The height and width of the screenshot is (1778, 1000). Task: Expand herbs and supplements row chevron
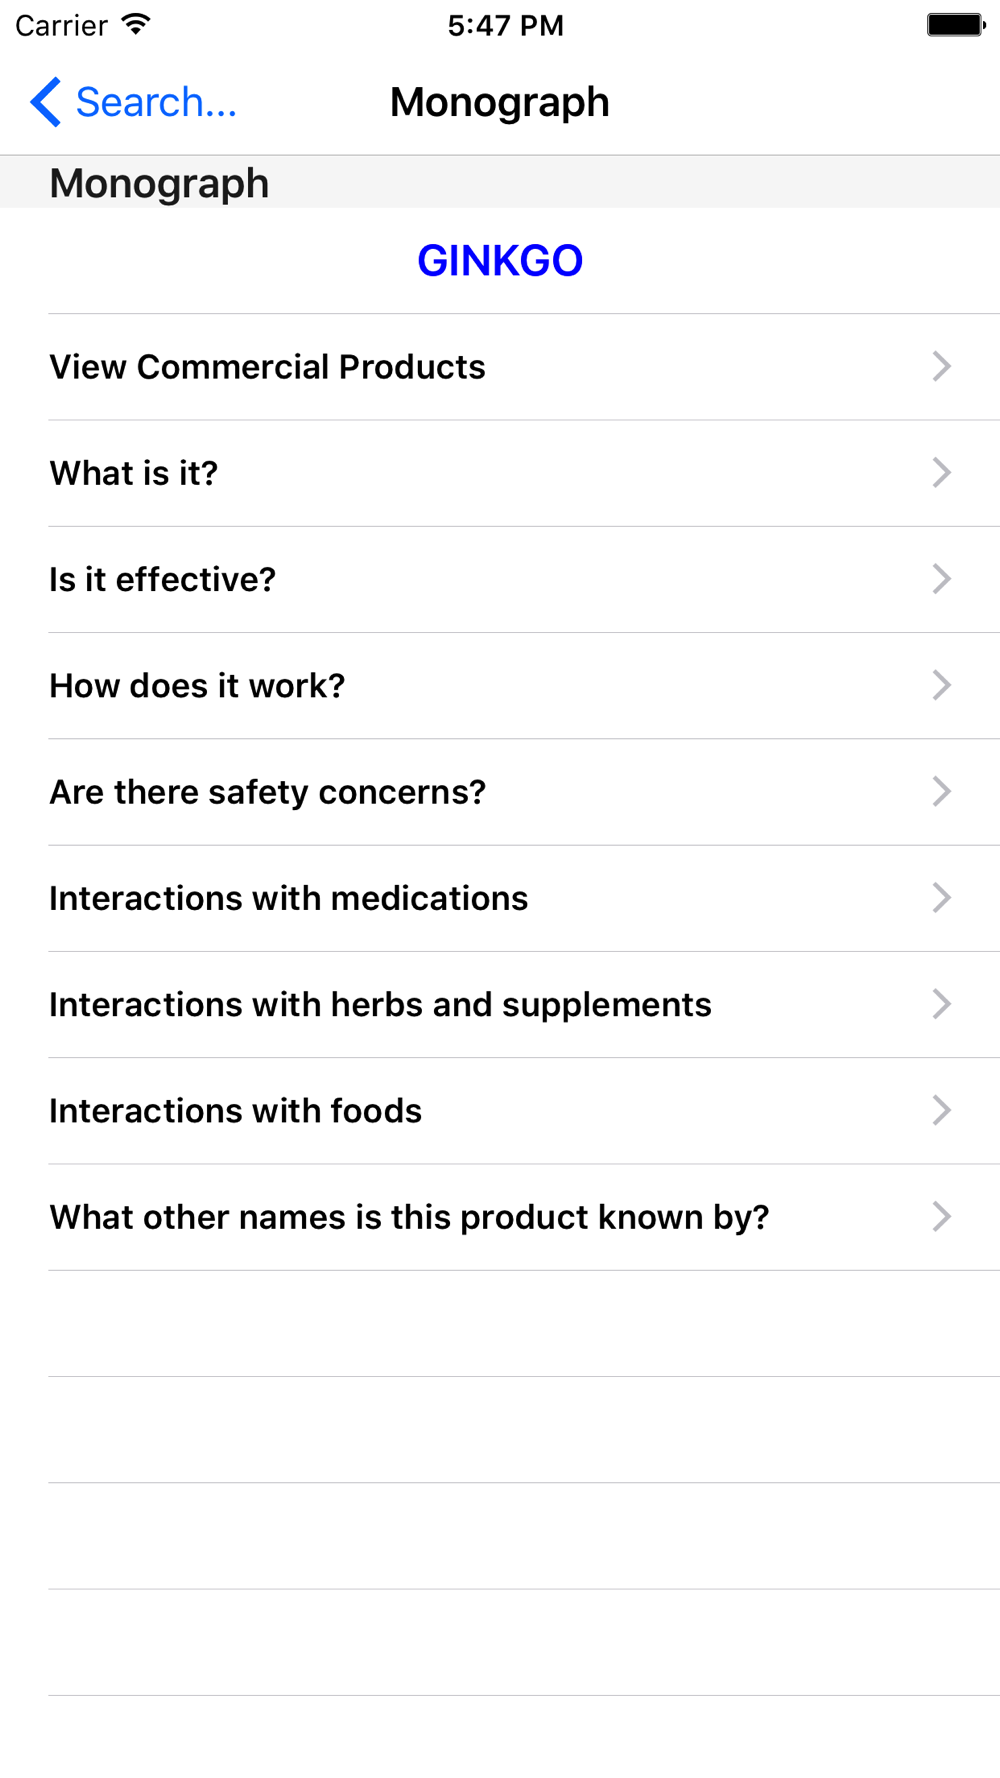pyautogui.click(x=941, y=1004)
